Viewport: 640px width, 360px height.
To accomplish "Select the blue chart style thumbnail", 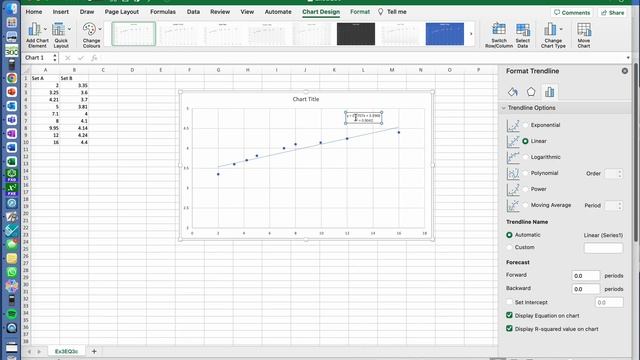I will [444, 34].
